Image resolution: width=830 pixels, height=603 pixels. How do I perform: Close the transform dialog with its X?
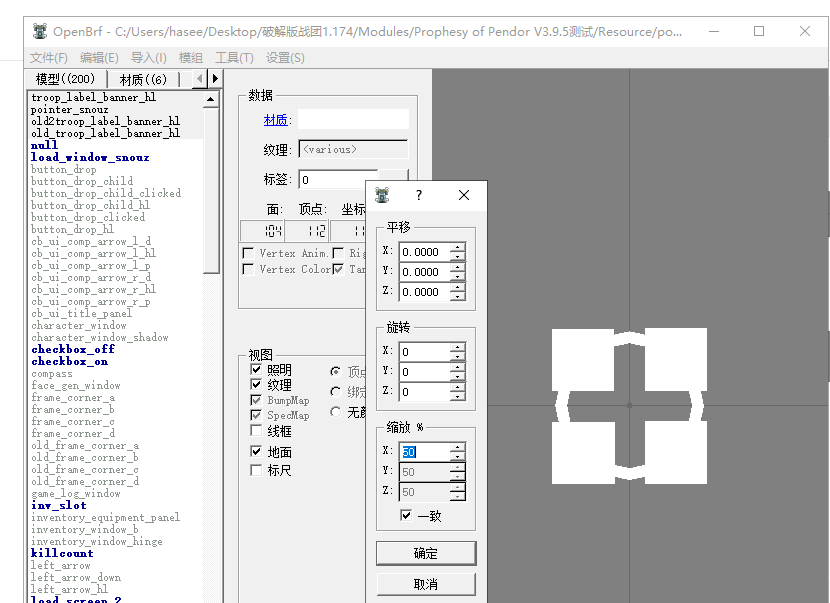click(x=464, y=195)
